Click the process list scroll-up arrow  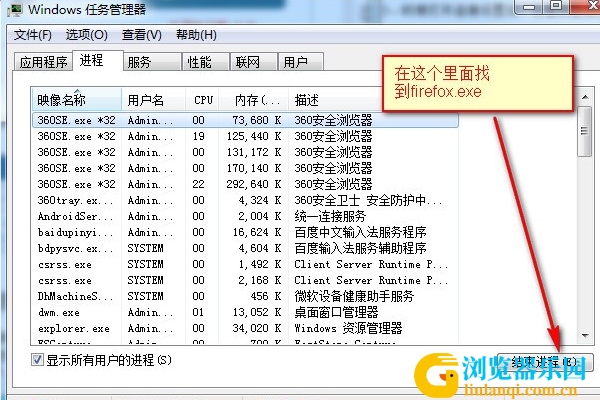(x=585, y=97)
